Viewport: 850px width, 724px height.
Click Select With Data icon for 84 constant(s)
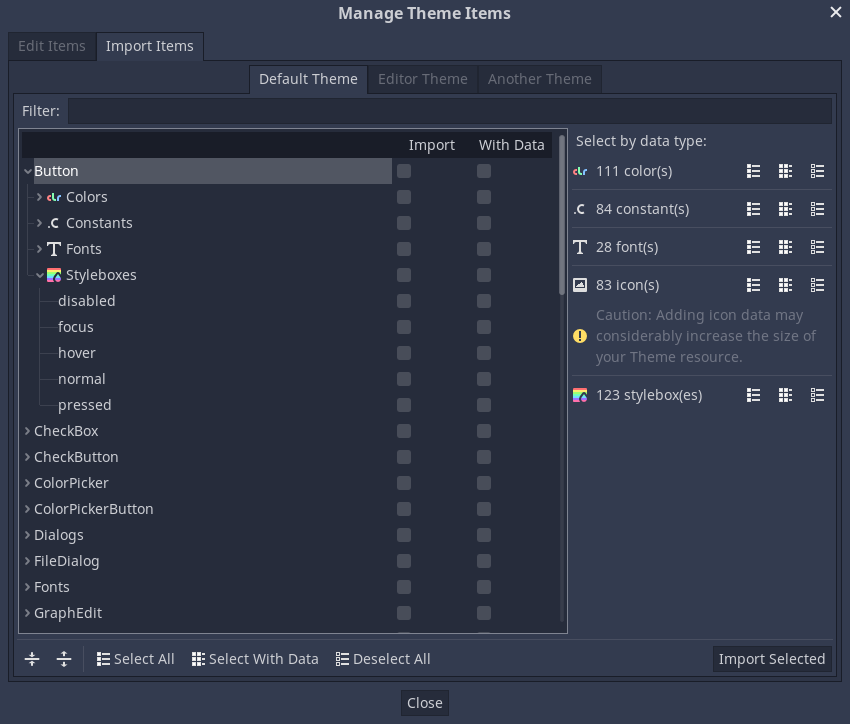(785, 209)
